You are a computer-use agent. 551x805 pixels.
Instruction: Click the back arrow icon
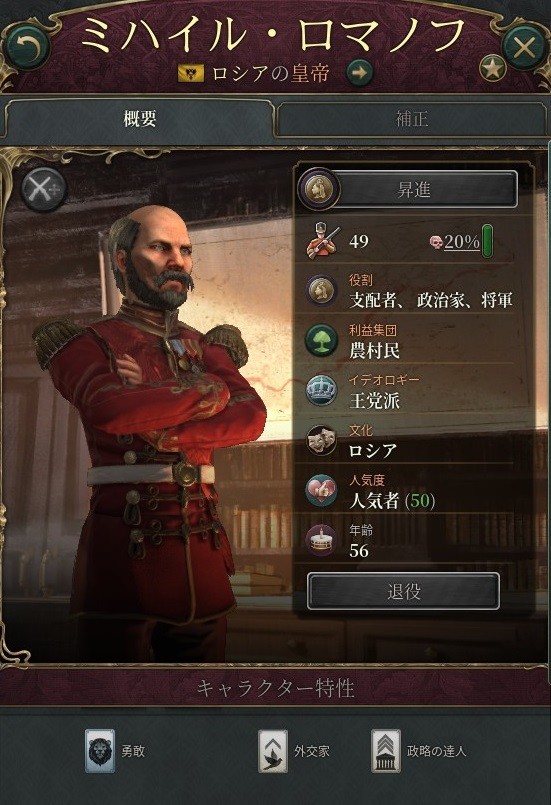[28, 47]
